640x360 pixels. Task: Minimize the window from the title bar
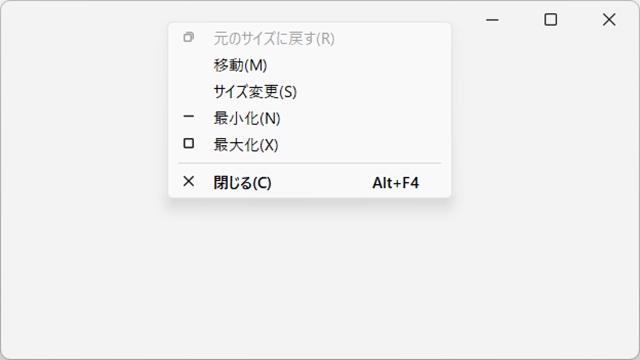tap(492, 20)
